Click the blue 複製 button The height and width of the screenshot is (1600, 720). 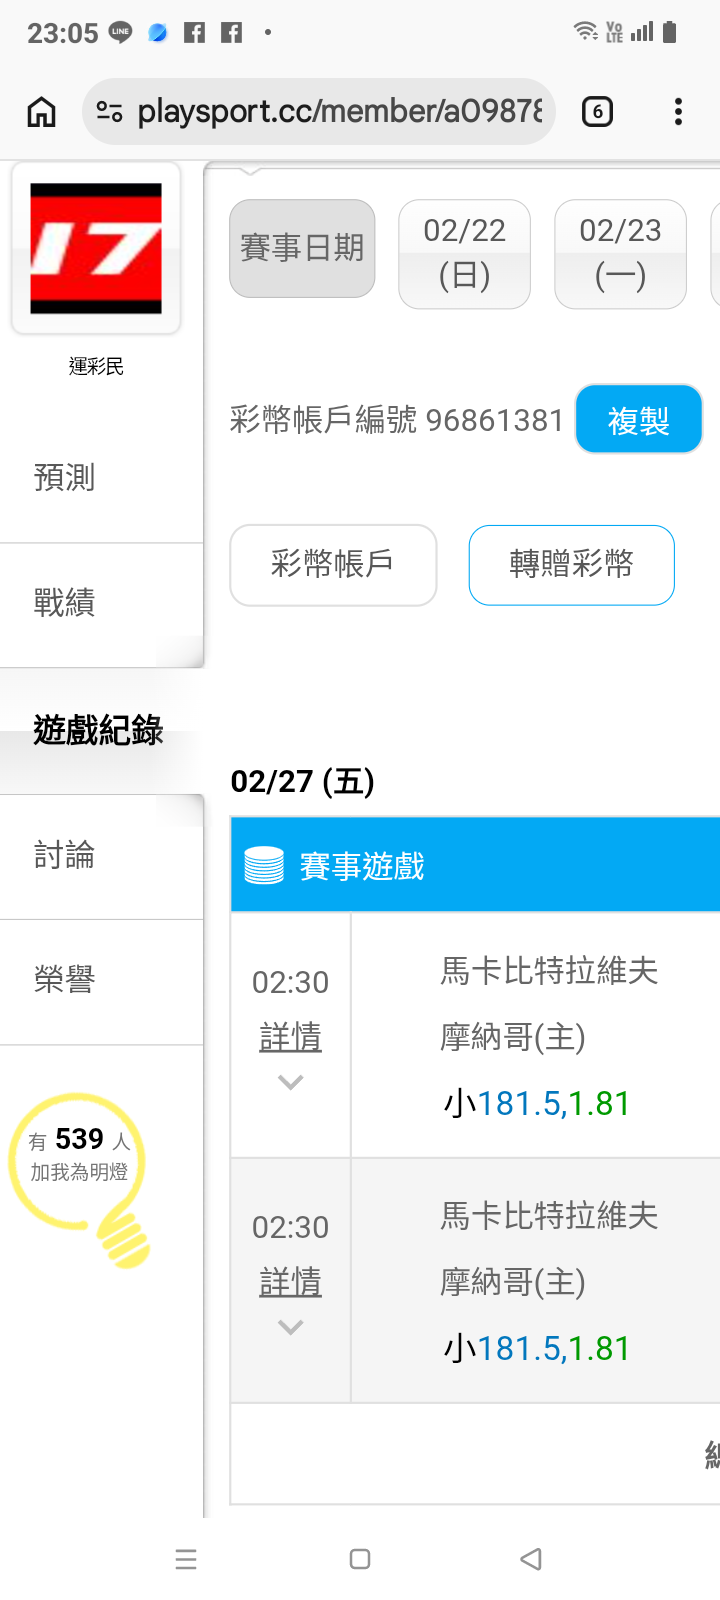(x=638, y=420)
